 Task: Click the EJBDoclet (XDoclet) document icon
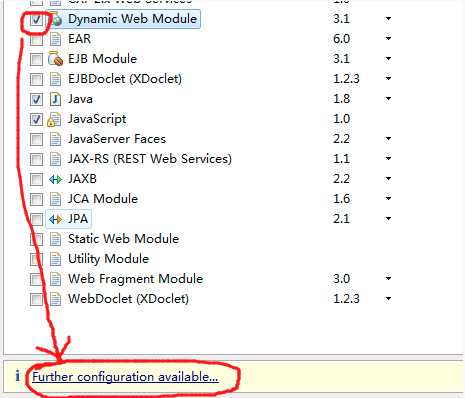click(55, 79)
